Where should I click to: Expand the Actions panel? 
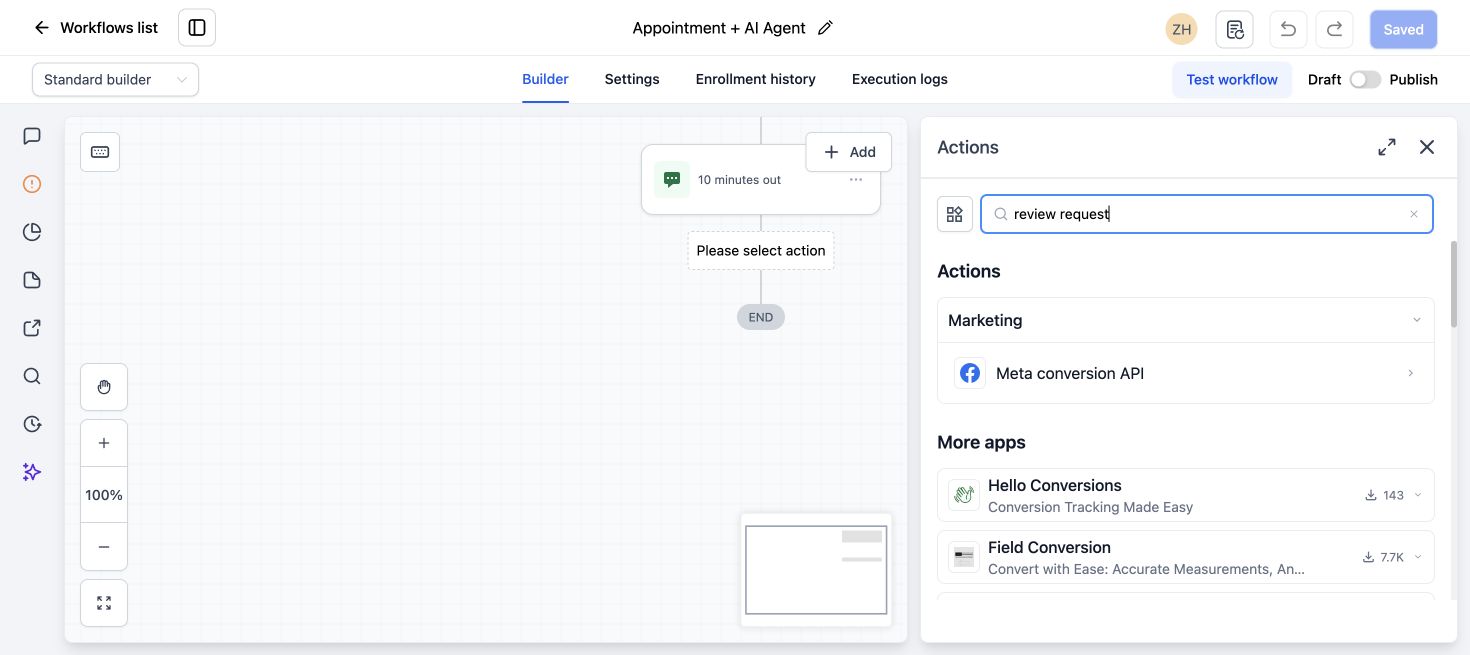(x=1387, y=147)
